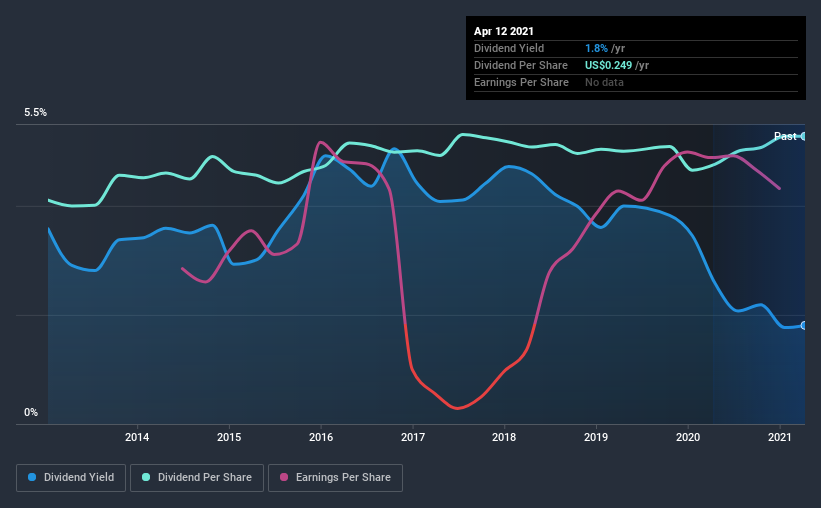Select the 2018 x-axis label
Image resolution: width=821 pixels, height=508 pixels.
(504, 437)
